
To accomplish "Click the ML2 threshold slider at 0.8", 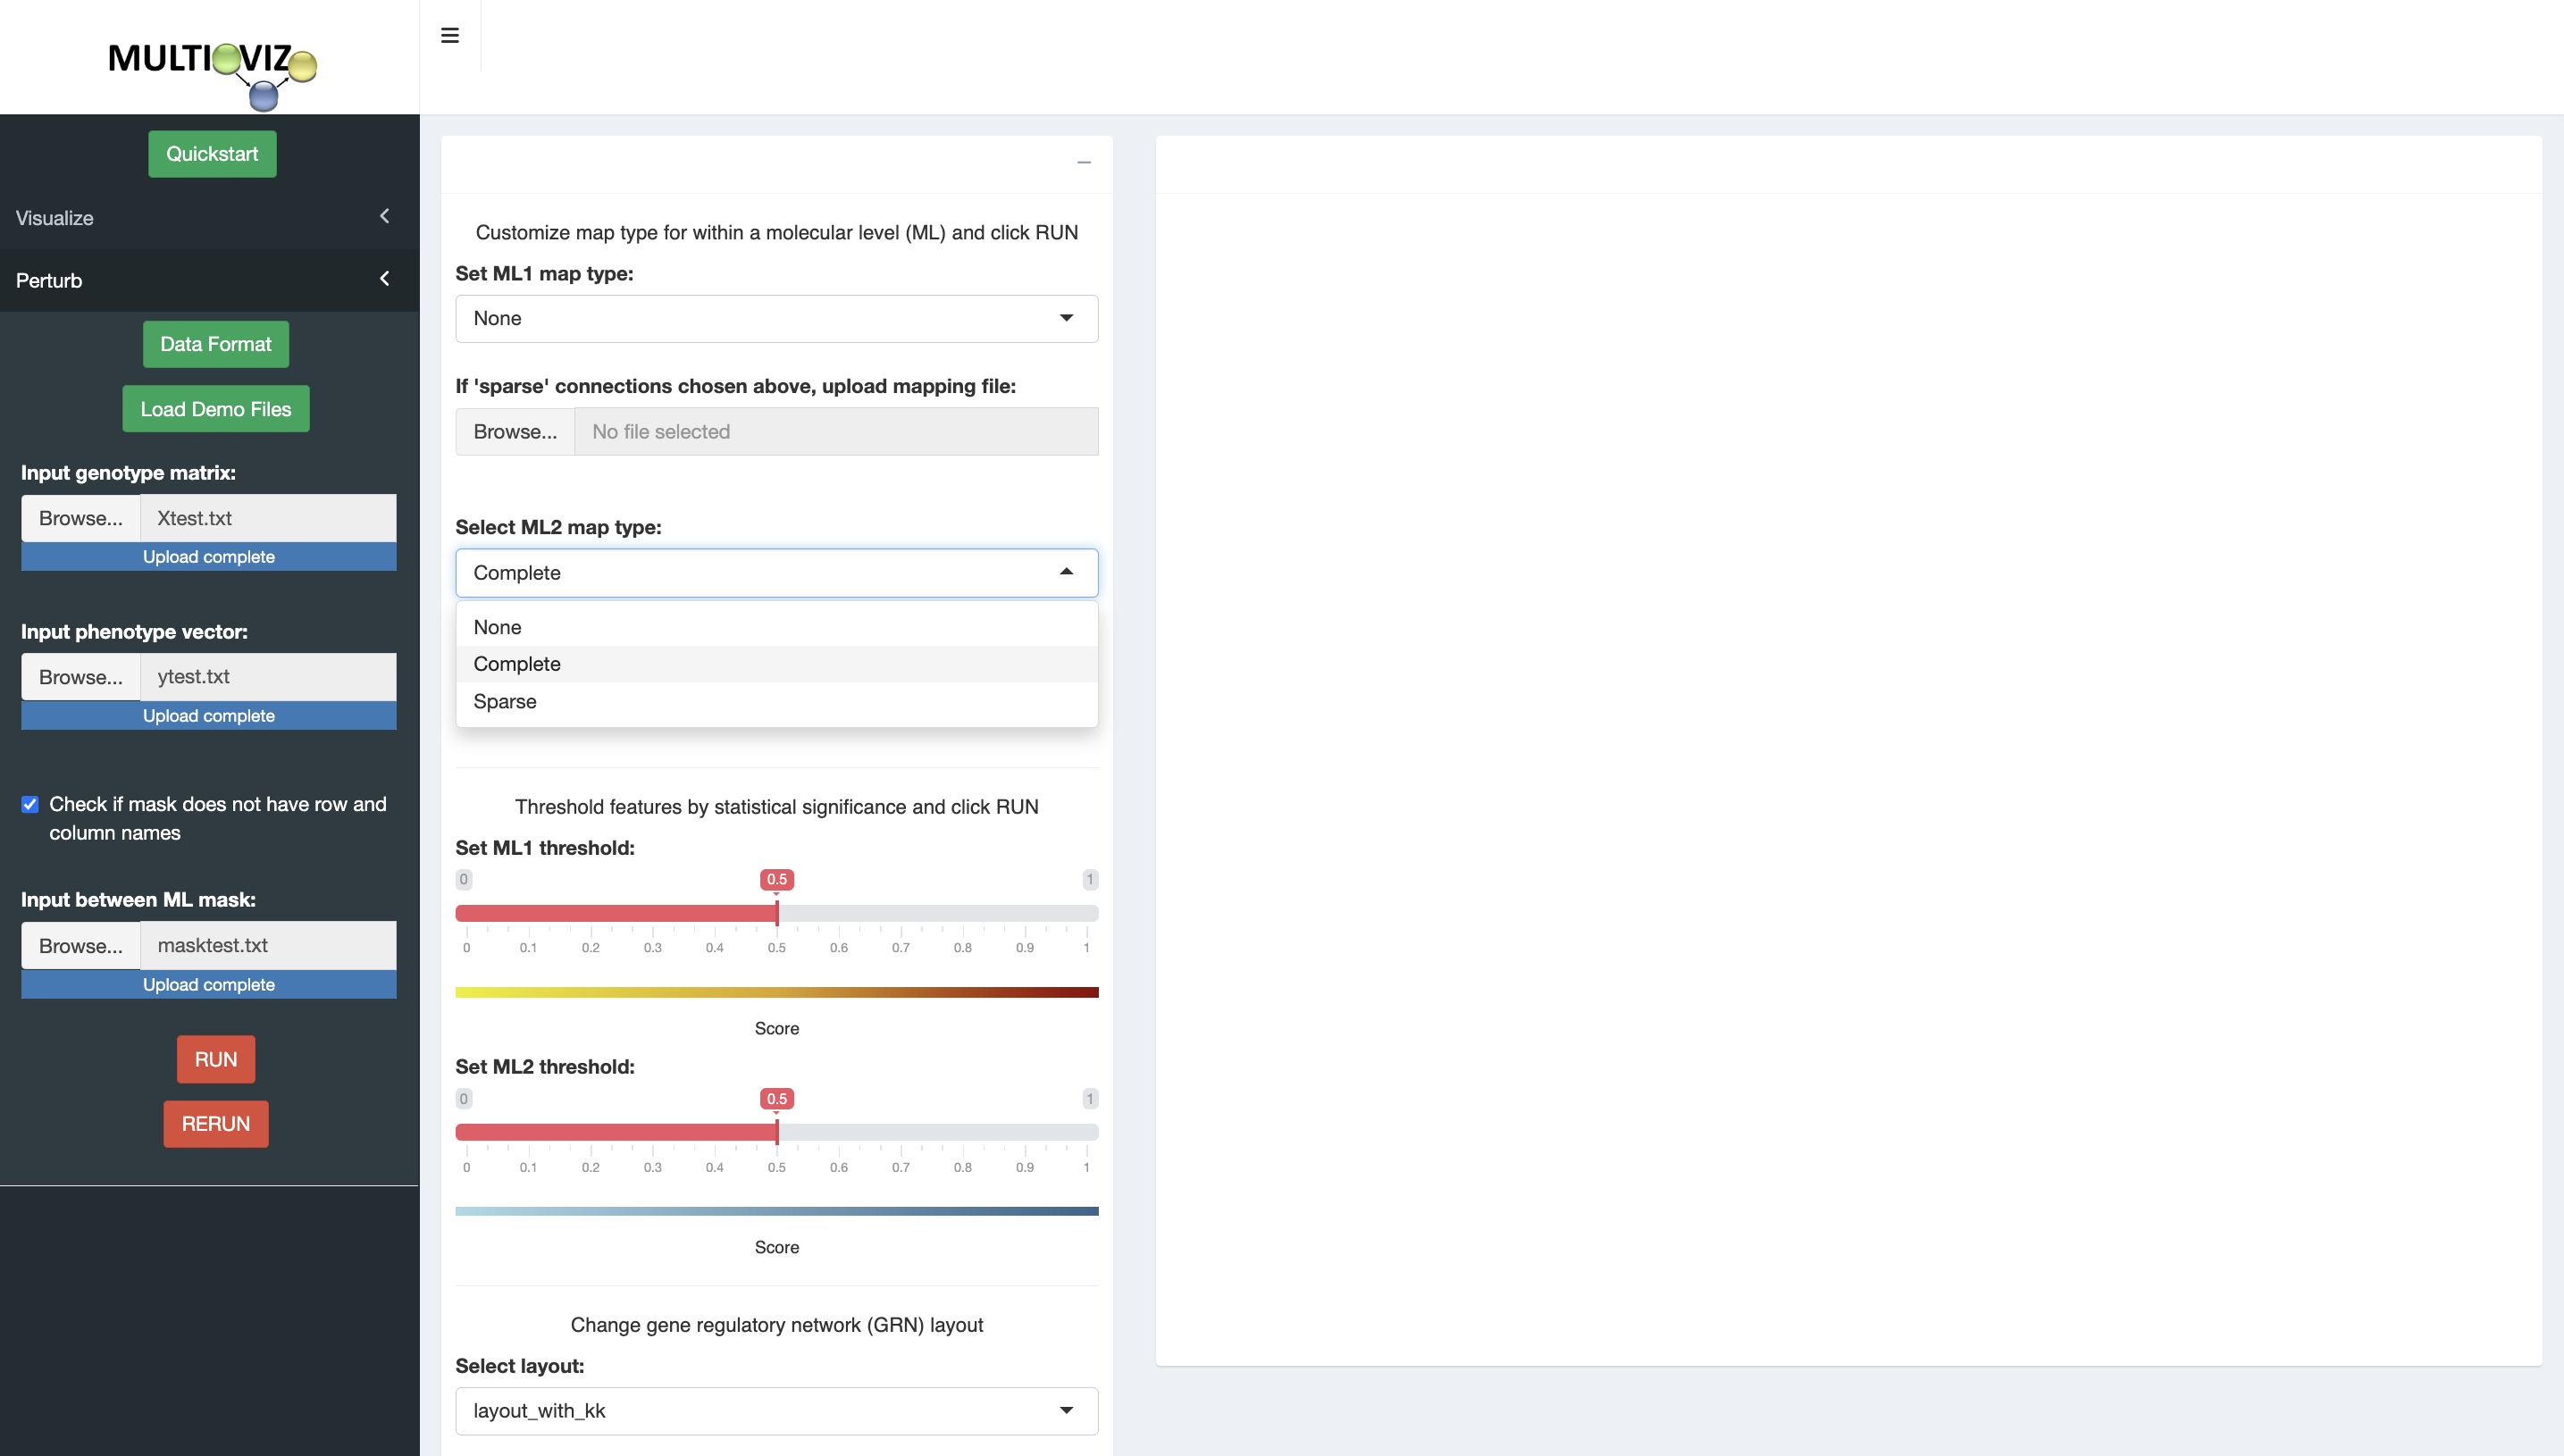I will [963, 1132].
